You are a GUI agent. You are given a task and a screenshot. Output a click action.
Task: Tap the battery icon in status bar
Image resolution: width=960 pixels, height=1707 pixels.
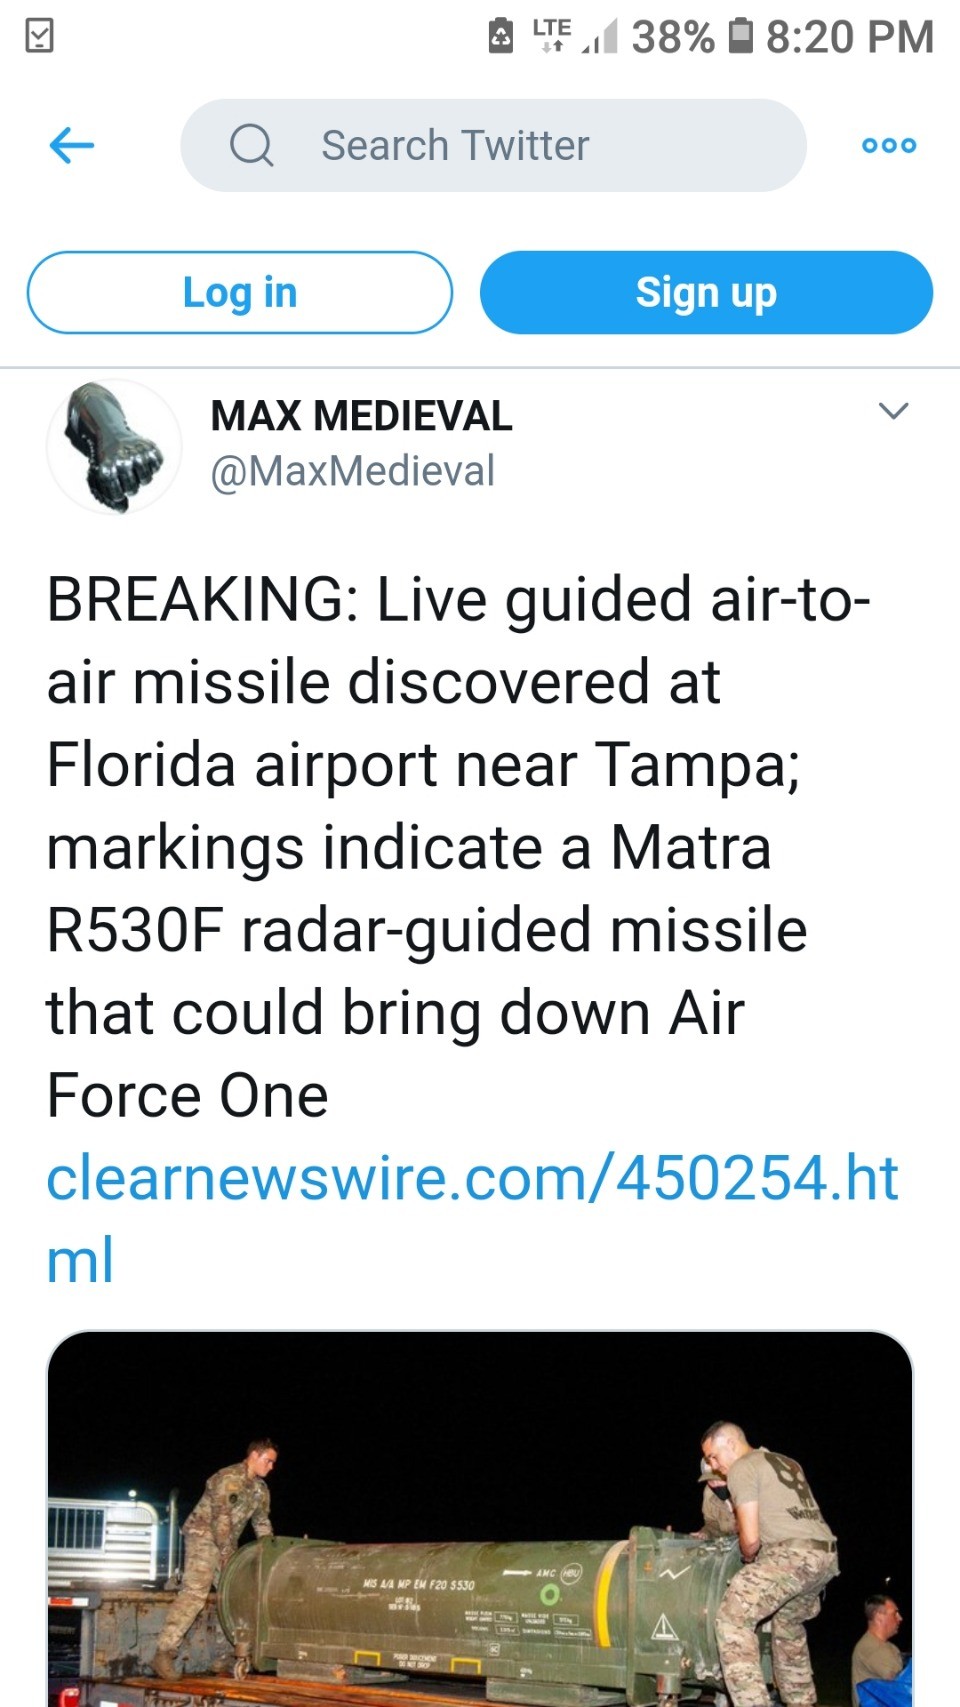tap(740, 36)
